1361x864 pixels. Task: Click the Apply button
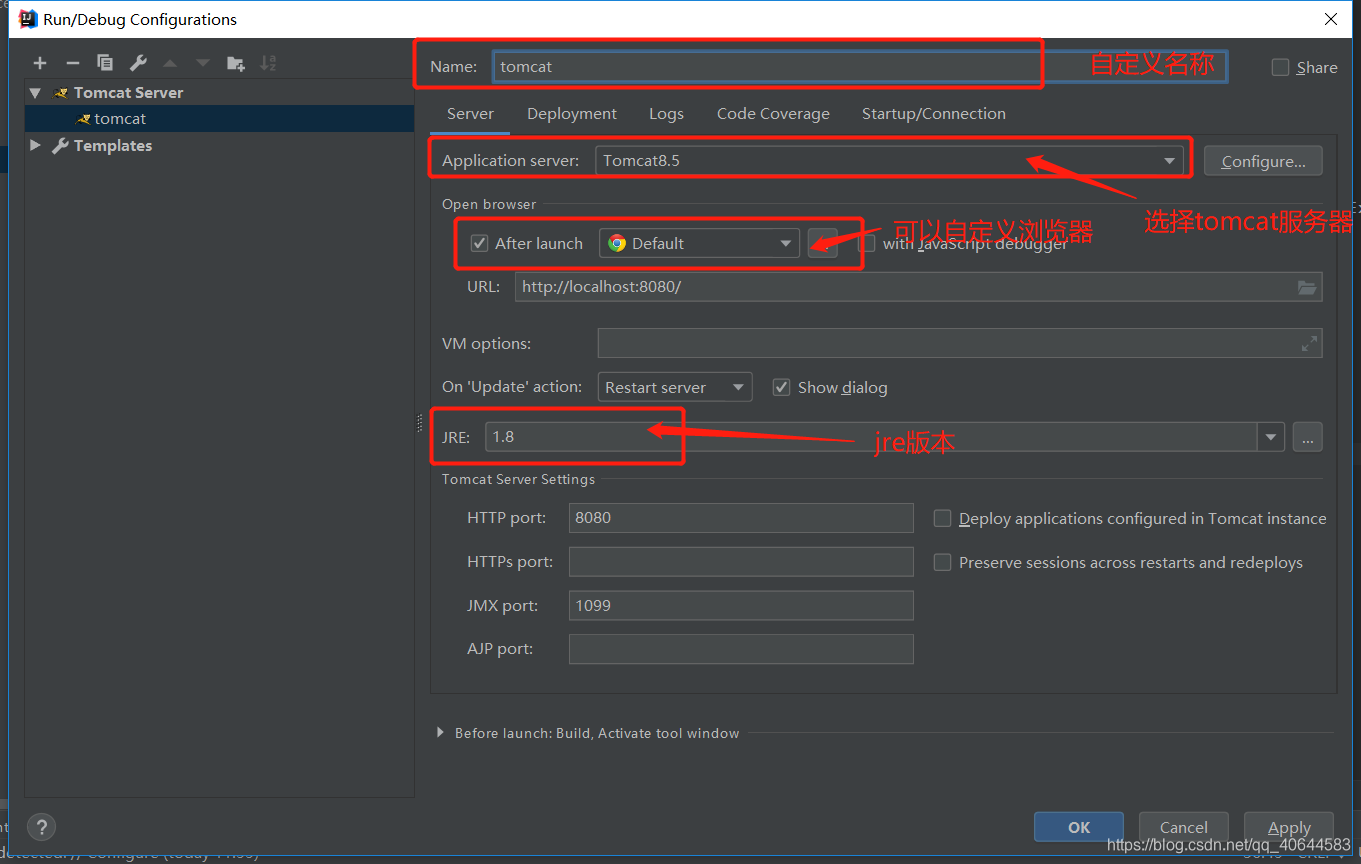pyautogui.click(x=1289, y=827)
